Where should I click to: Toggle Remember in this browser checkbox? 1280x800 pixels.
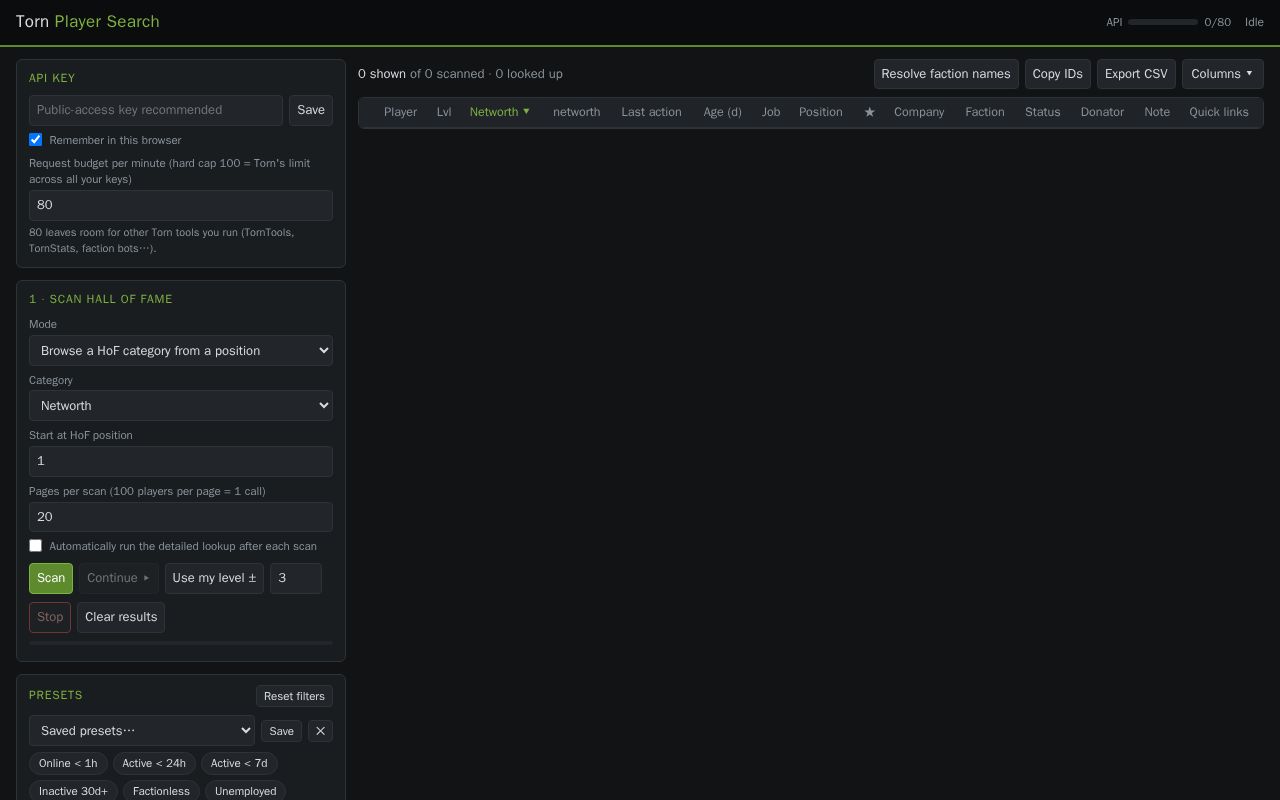pos(35,140)
